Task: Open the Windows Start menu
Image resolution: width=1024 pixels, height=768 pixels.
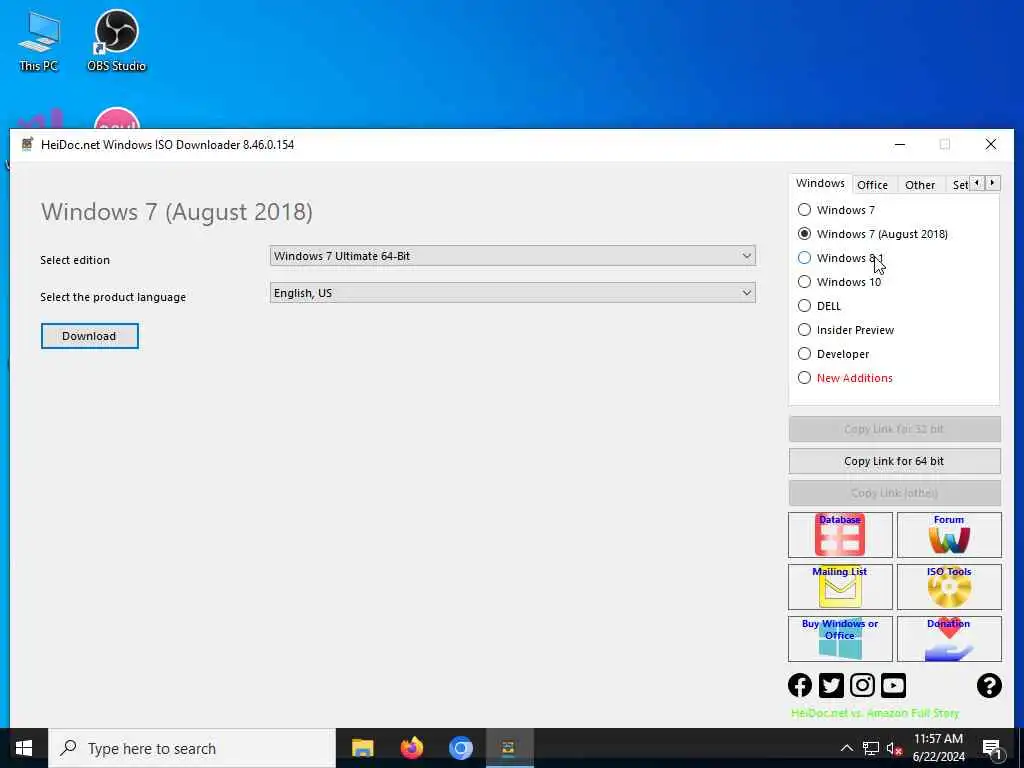Action: pos(24,748)
